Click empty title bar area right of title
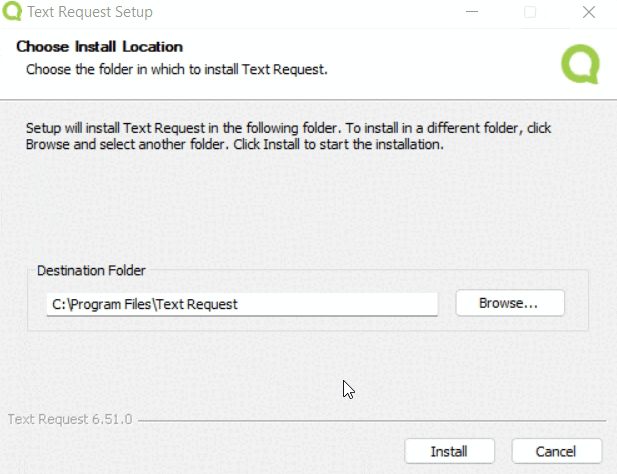 click(300, 13)
